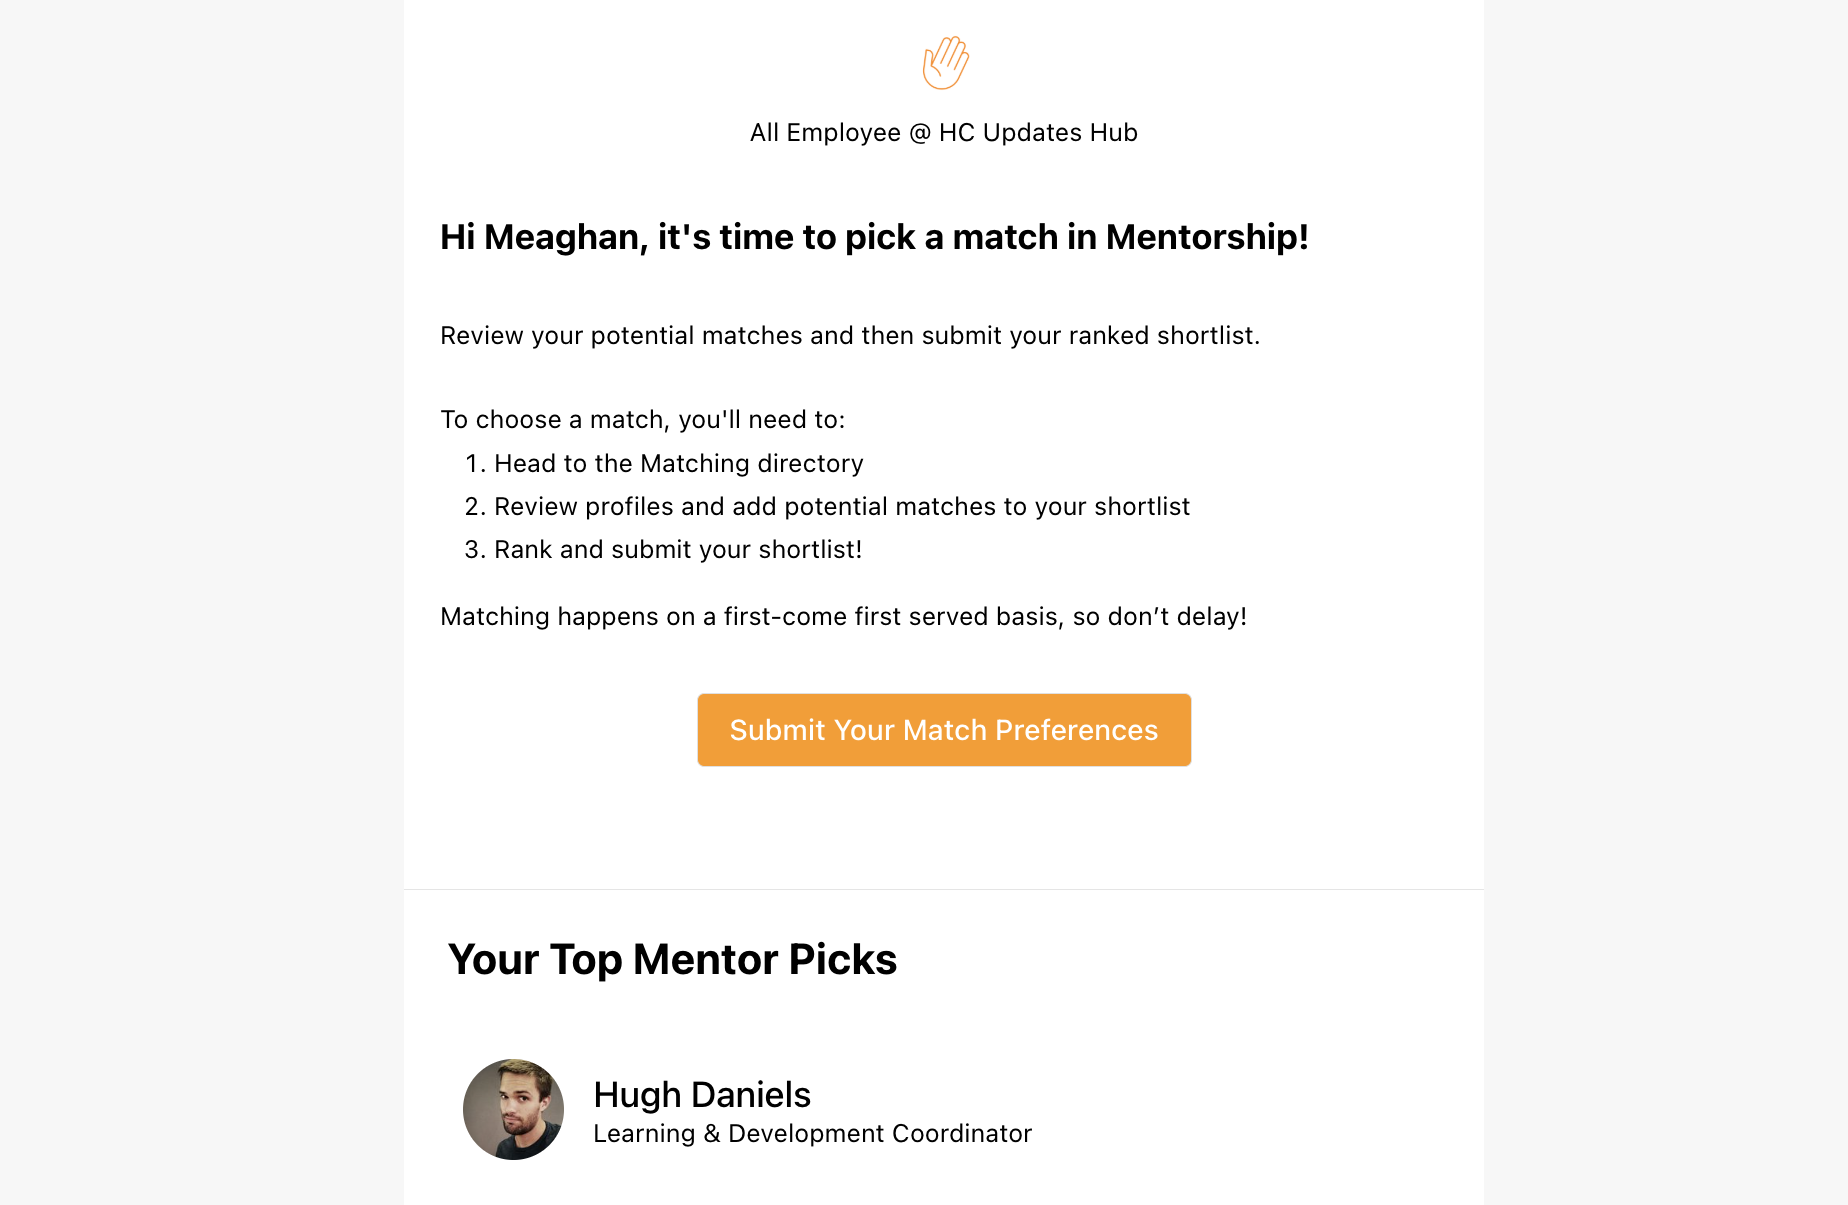
Task: Click the Learning & Development Coordinator job title
Action: tap(812, 1134)
